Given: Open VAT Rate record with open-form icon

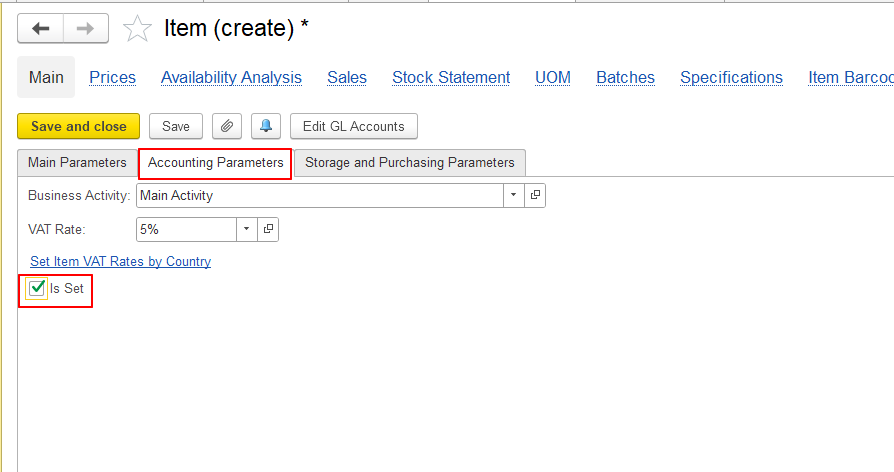Looking at the screenshot, I should (268, 229).
